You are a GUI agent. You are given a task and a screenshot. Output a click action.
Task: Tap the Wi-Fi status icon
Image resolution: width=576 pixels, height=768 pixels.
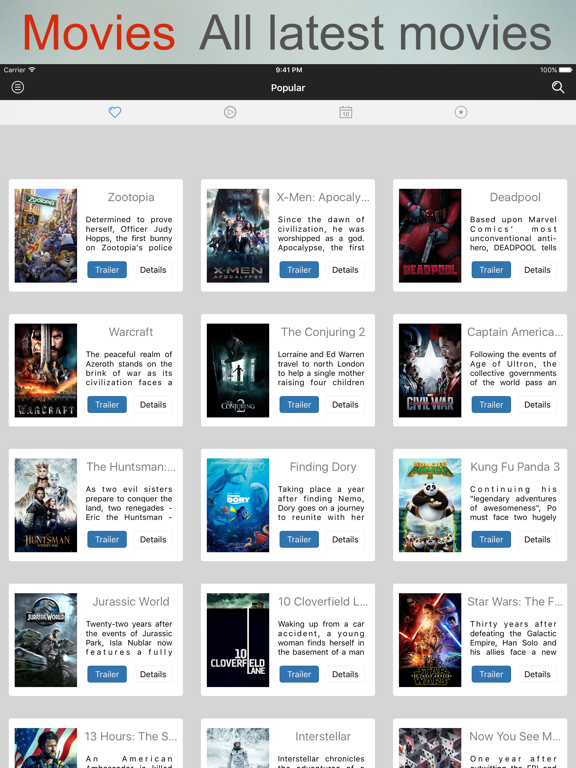[32, 70]
